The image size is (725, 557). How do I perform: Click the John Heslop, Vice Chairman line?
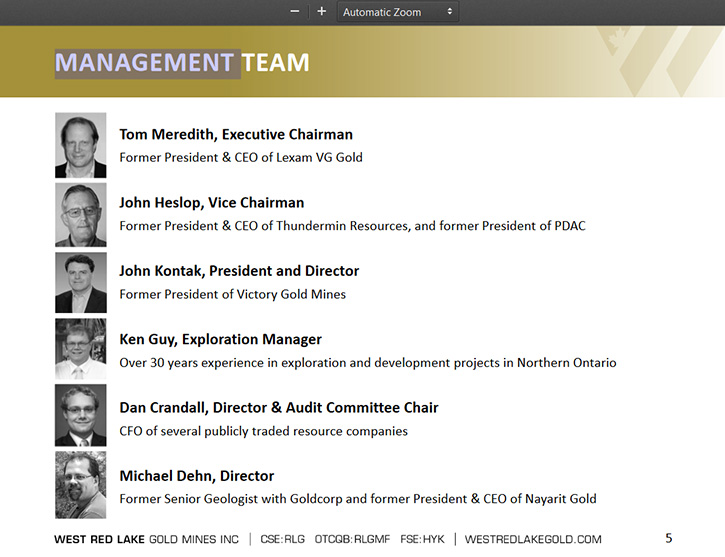[x=212, y=203]
